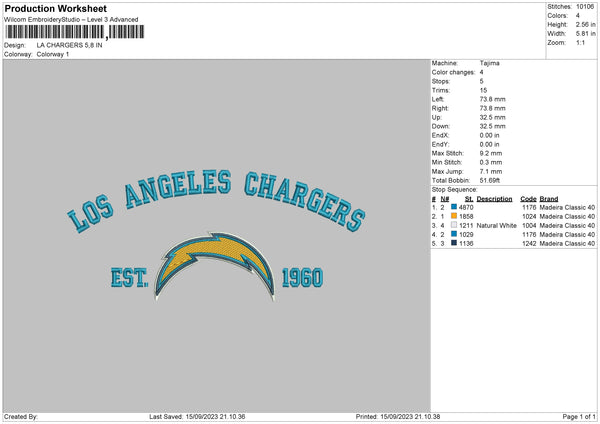Click the Total Bobbin value 51.69ft
Screen dimensions: 600x424
(x=490, y=180)
